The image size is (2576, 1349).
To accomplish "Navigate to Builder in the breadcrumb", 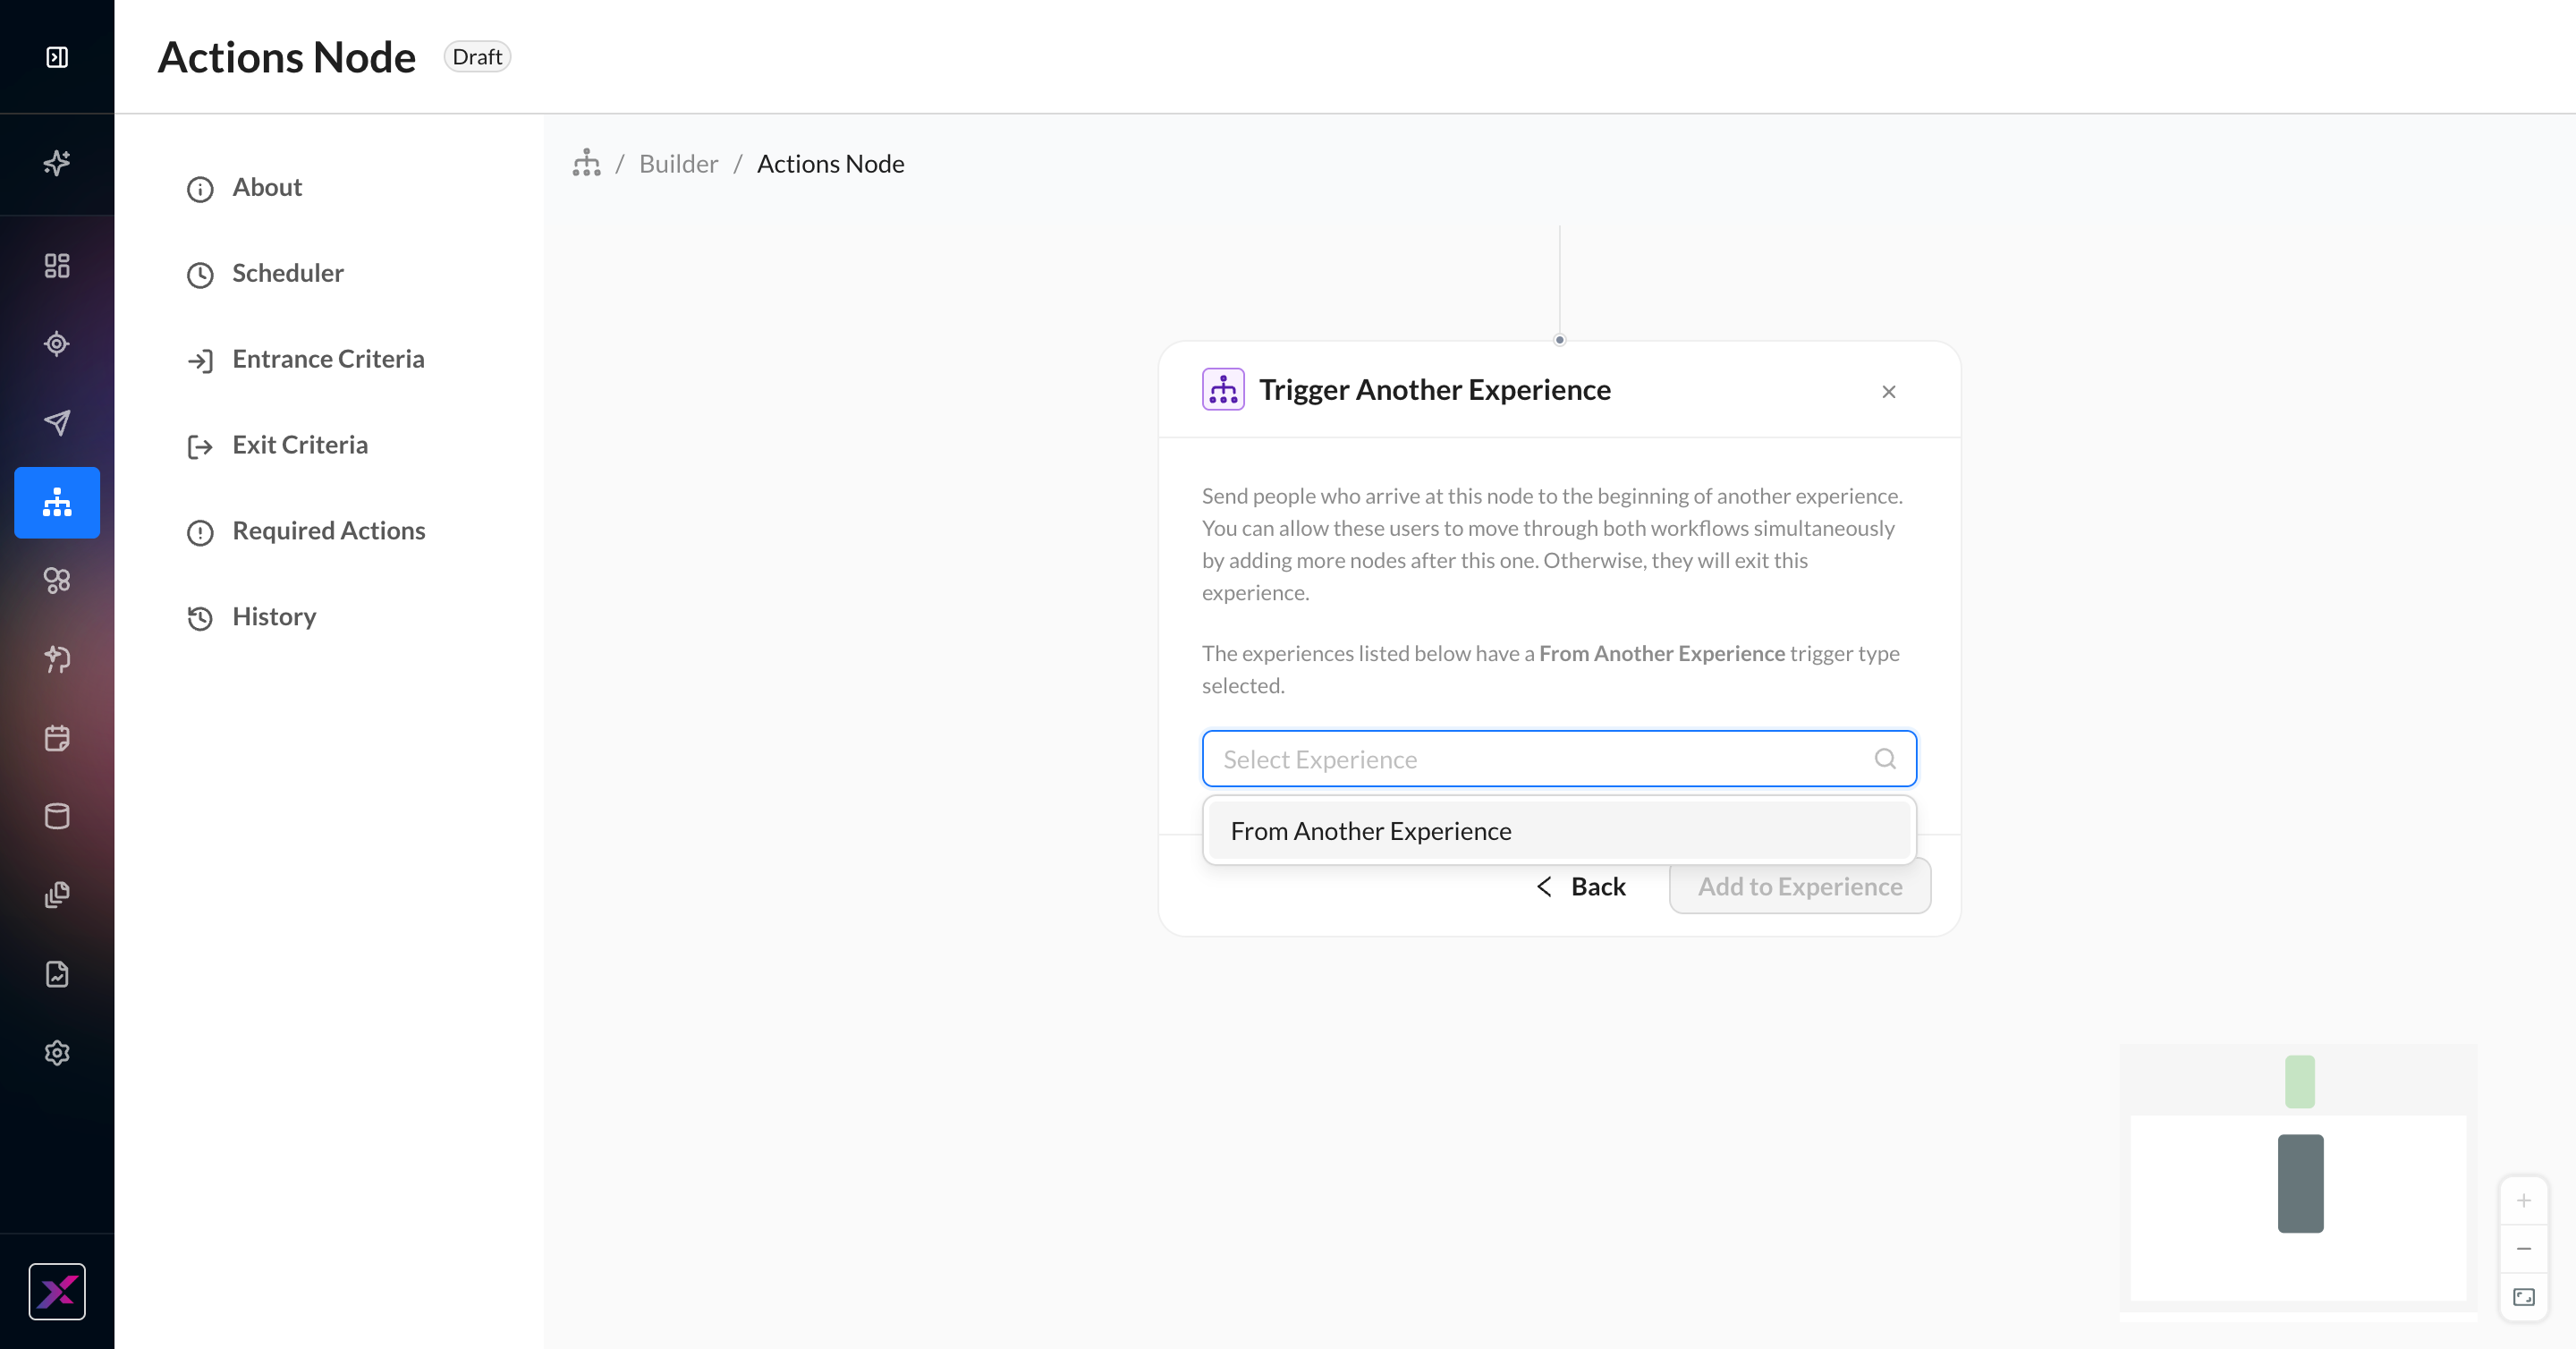I will [678, 164].
